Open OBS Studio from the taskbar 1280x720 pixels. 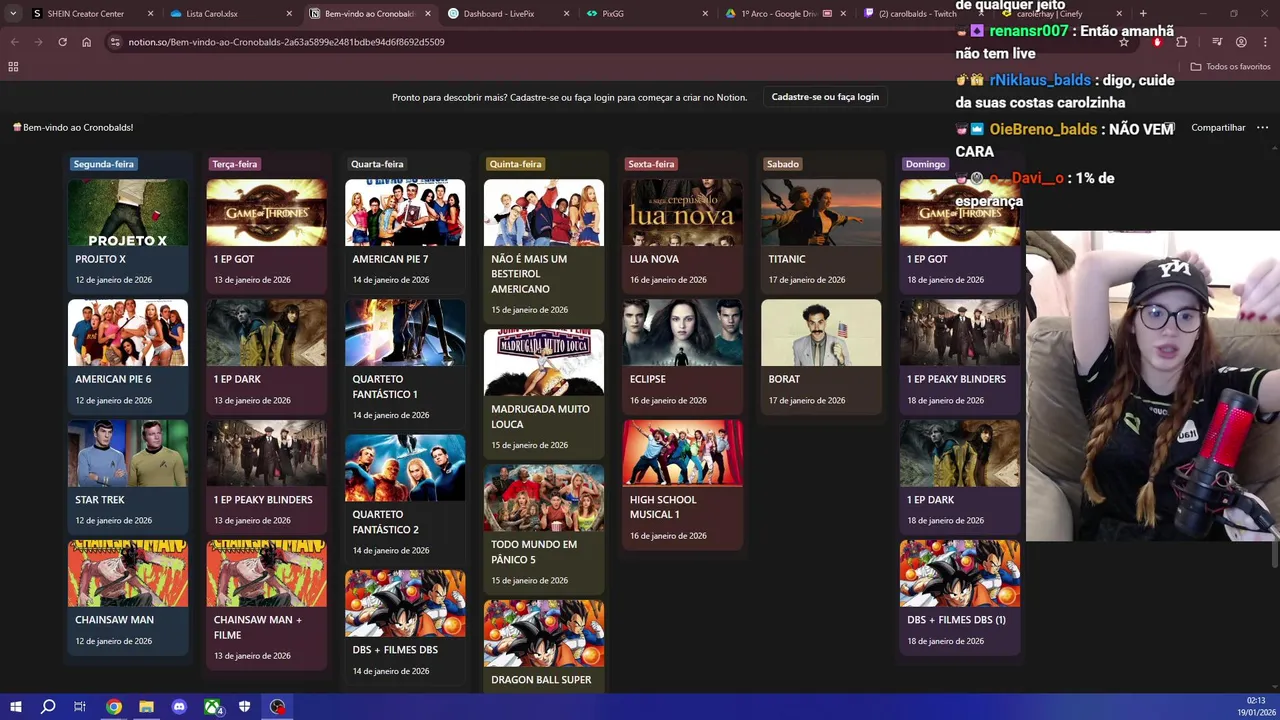pyautogui.click(x=278, y=707)
